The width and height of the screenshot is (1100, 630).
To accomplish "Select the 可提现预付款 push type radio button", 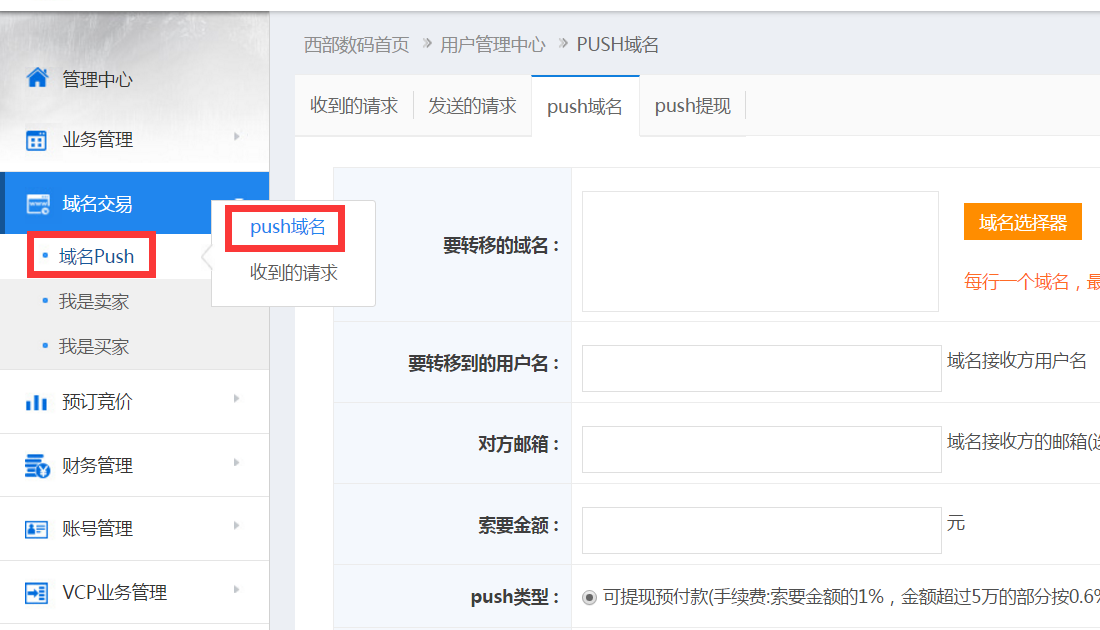I will (x=590, y=597).
